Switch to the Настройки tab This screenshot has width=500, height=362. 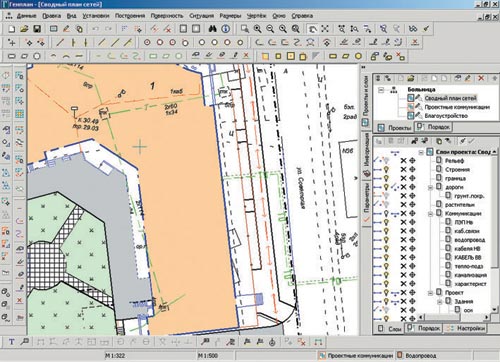tap(466, 328)
